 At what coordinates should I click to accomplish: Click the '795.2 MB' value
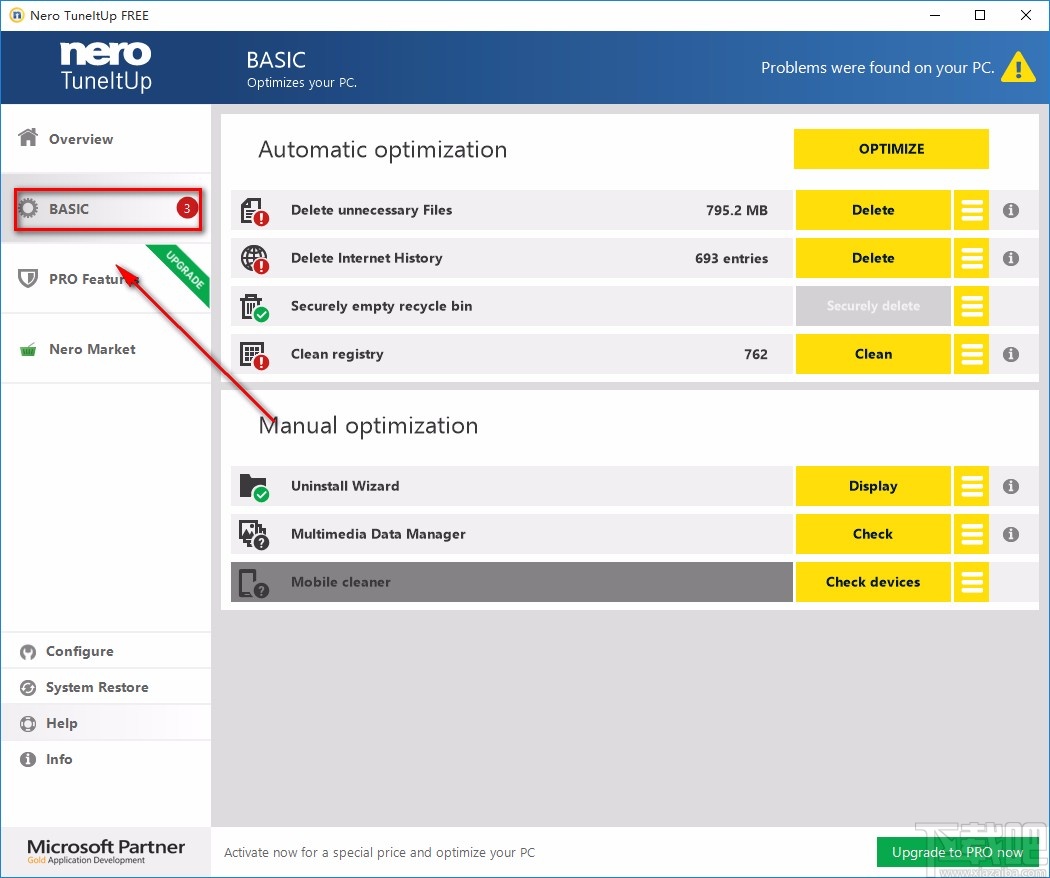(737, 210)
